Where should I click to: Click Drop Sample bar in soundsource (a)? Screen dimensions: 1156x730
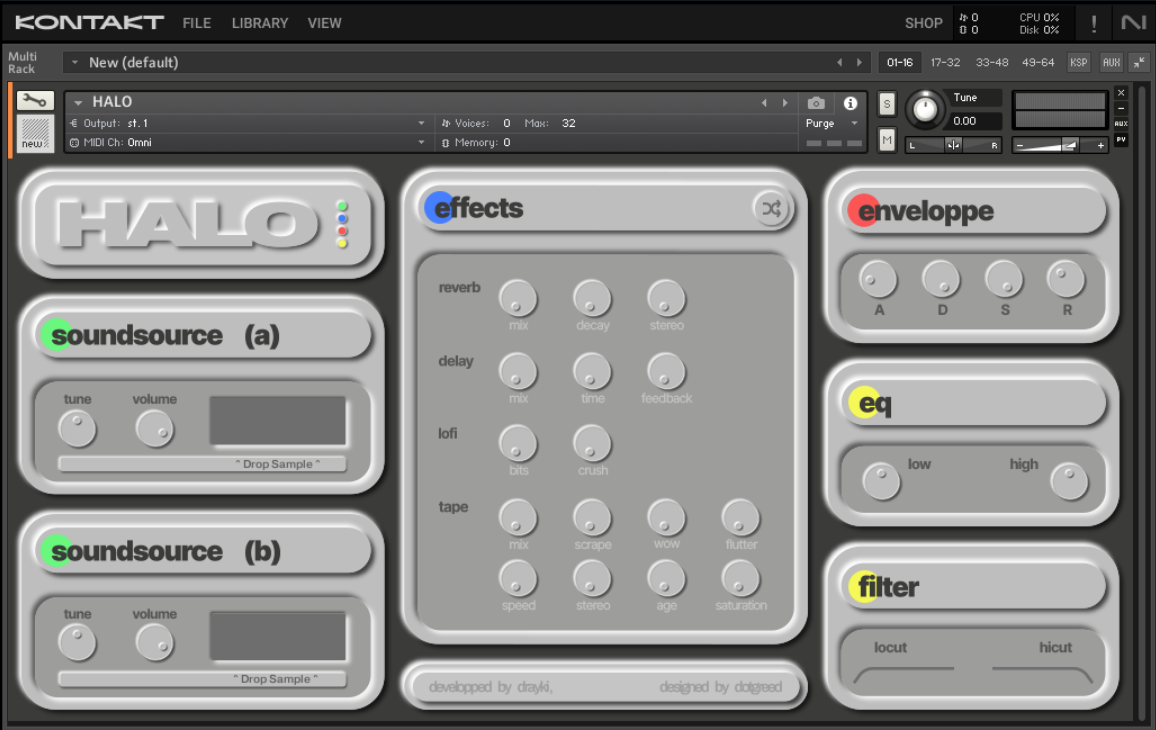point(202,464)
